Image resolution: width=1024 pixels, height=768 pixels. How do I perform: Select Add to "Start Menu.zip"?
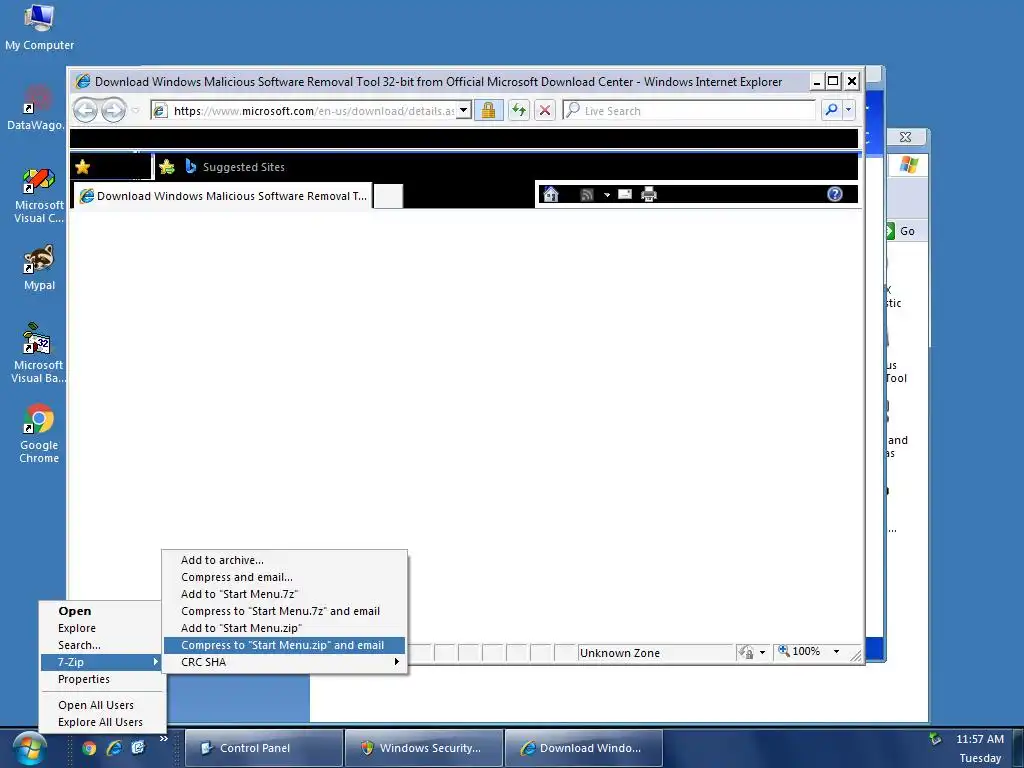point(285,628)
